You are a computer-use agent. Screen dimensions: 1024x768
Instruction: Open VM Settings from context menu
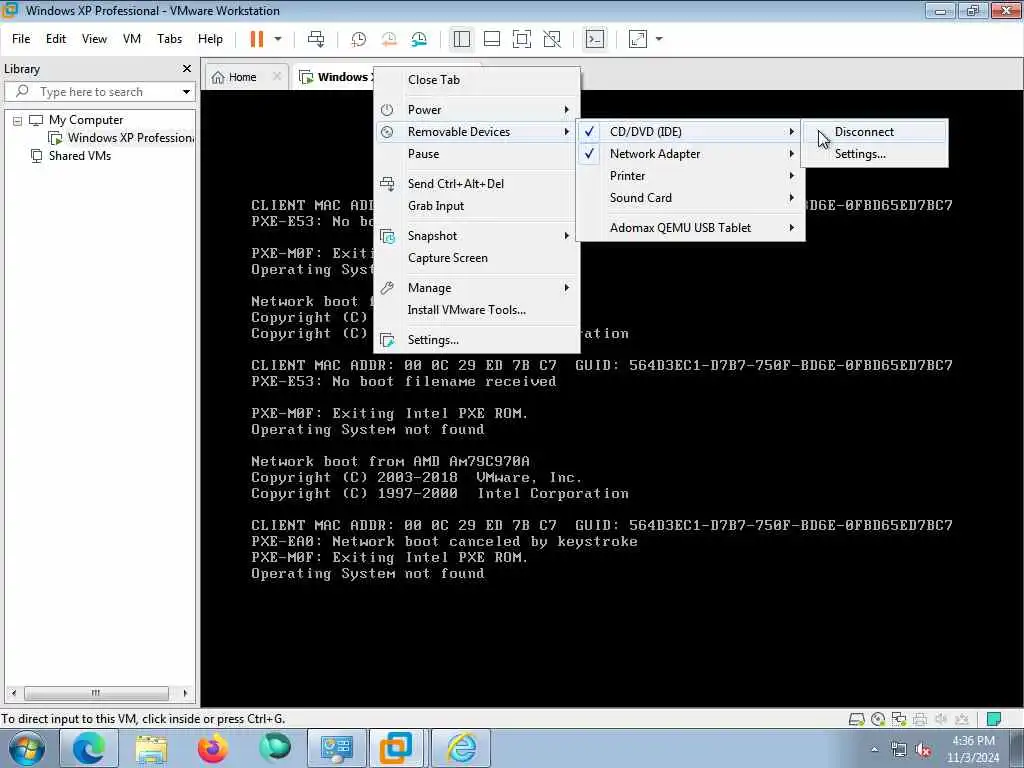[476, 340]
